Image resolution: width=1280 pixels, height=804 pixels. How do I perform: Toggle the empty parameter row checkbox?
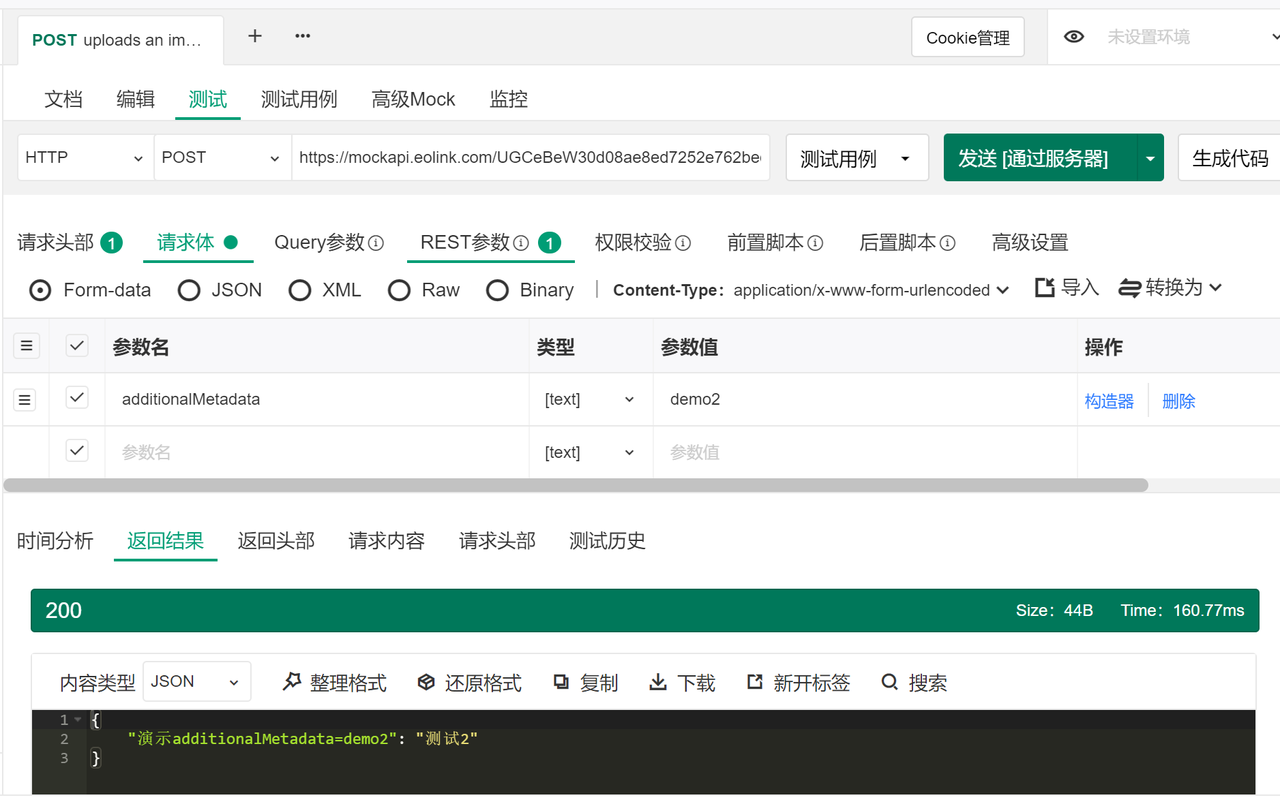[x=77, y=451]
